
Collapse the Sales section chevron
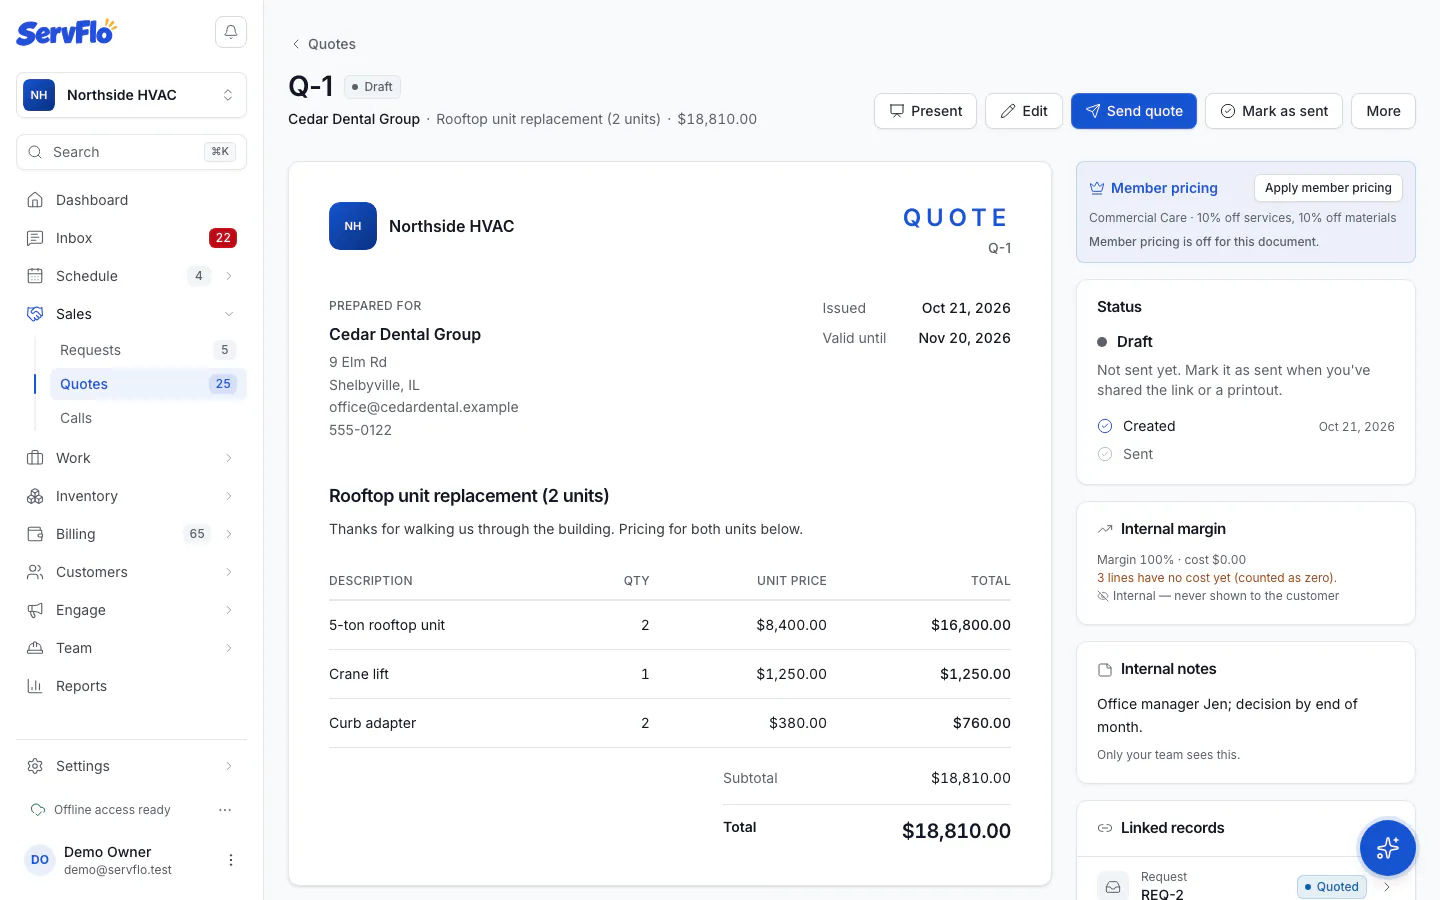pos(229,314)
